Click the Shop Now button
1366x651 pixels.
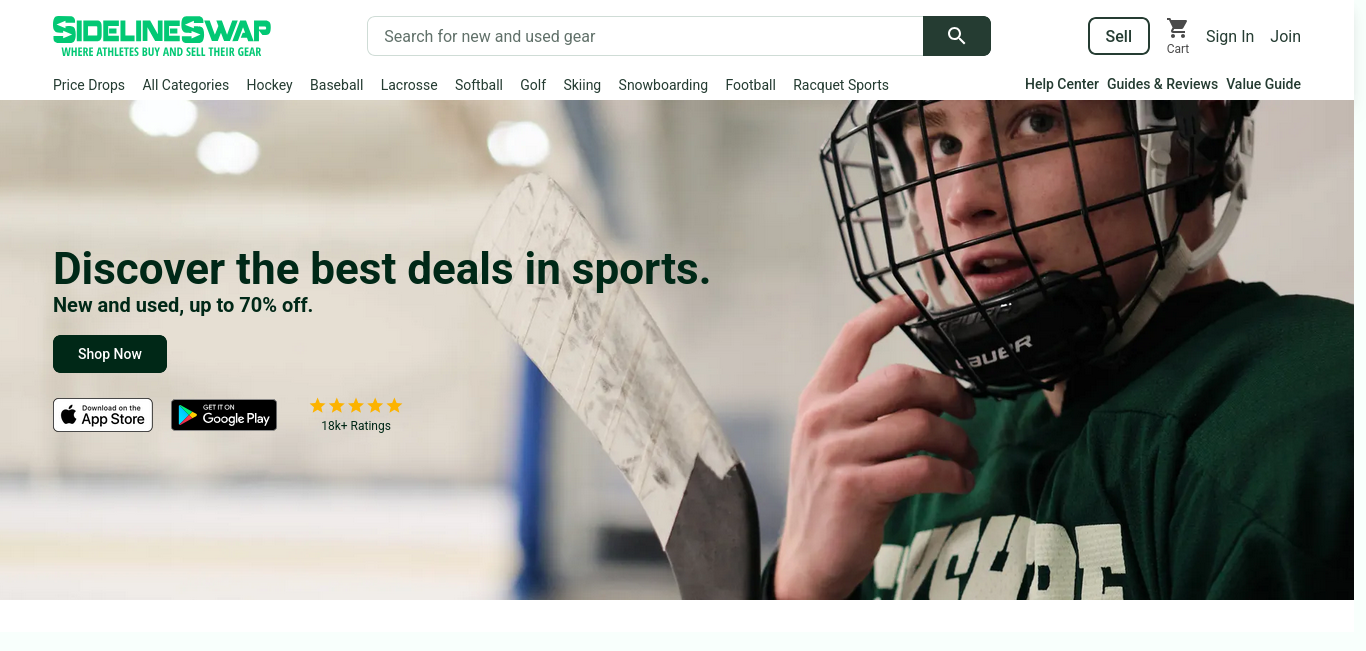[x=110, y=354]
